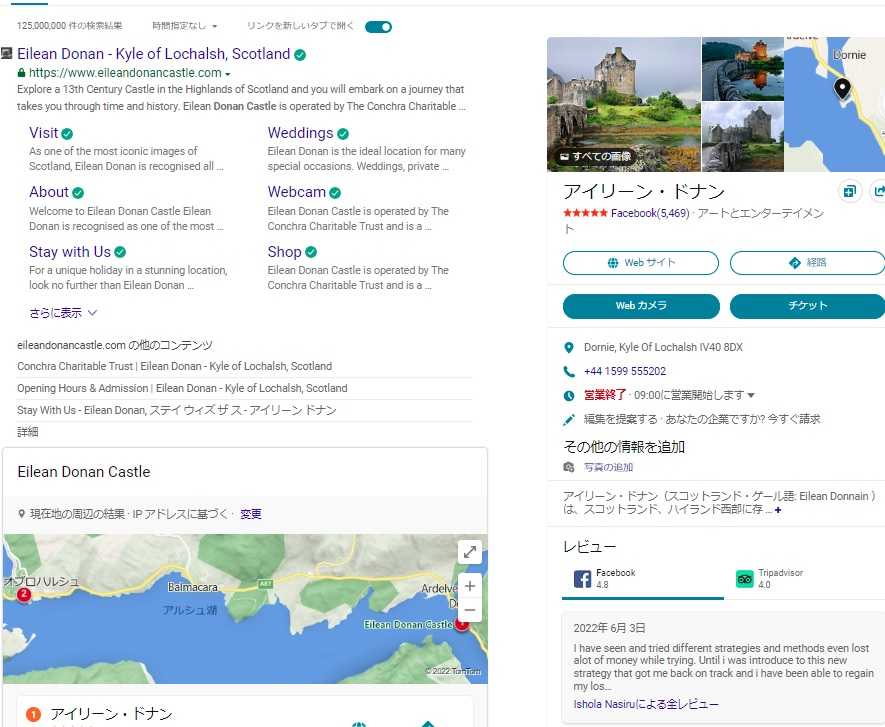Click the phone icon beside +44 1599 555202
The image size is (885, 727).
(570, 371)
